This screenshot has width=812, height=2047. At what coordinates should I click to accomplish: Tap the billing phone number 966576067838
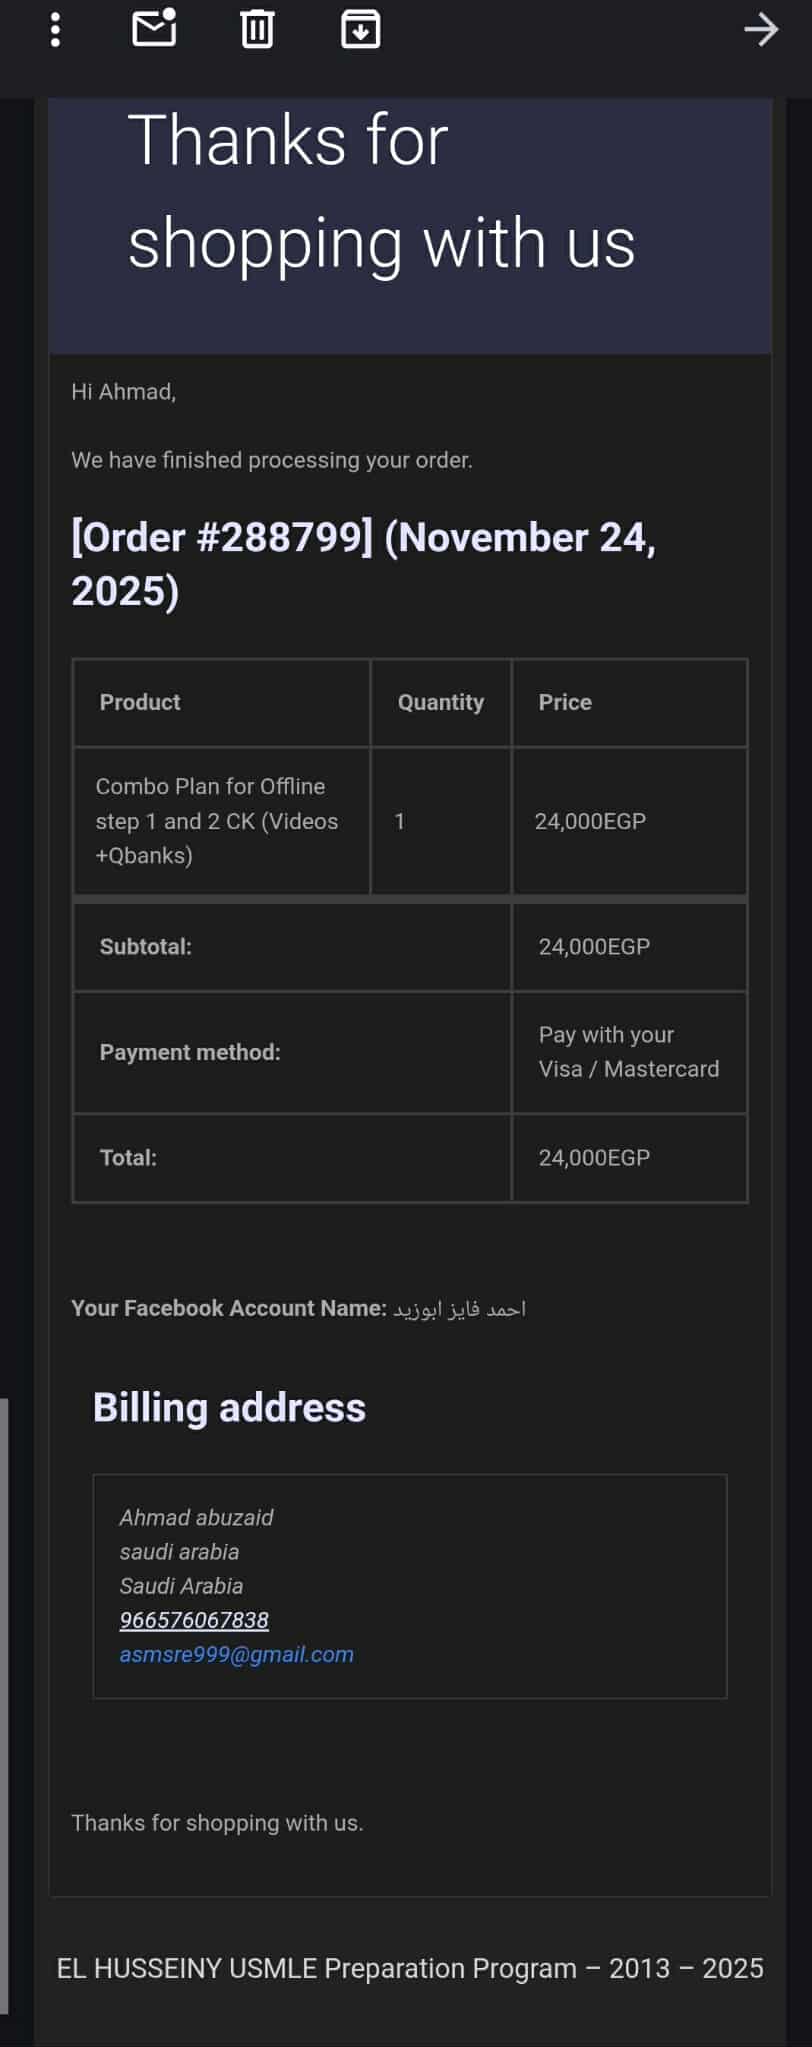194,1620
